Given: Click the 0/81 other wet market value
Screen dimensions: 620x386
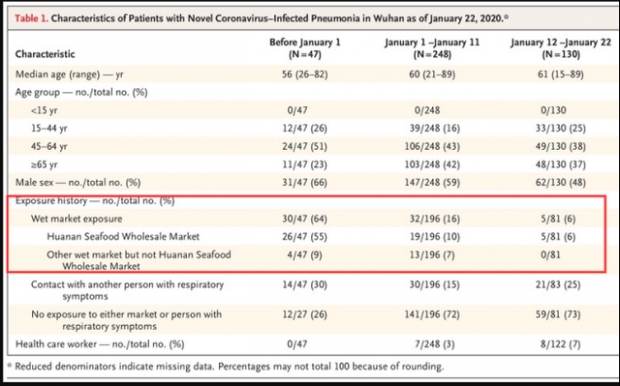Looking at the screenshot, I should [550, 255].
